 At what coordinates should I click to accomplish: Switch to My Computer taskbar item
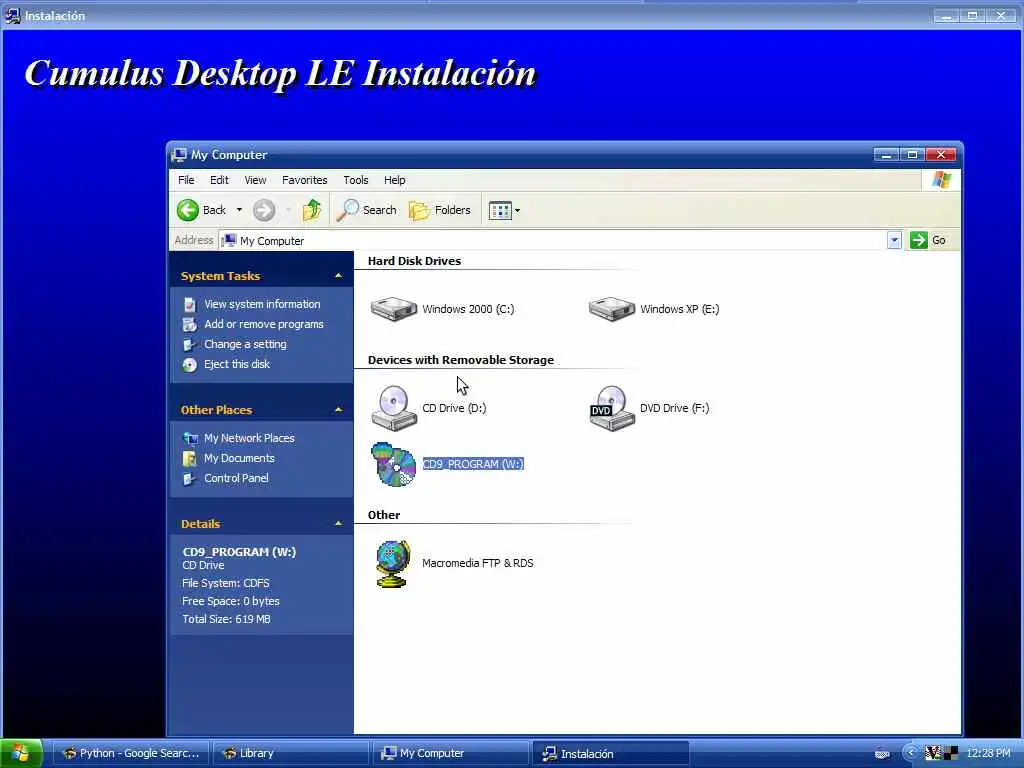coord(451,753)
